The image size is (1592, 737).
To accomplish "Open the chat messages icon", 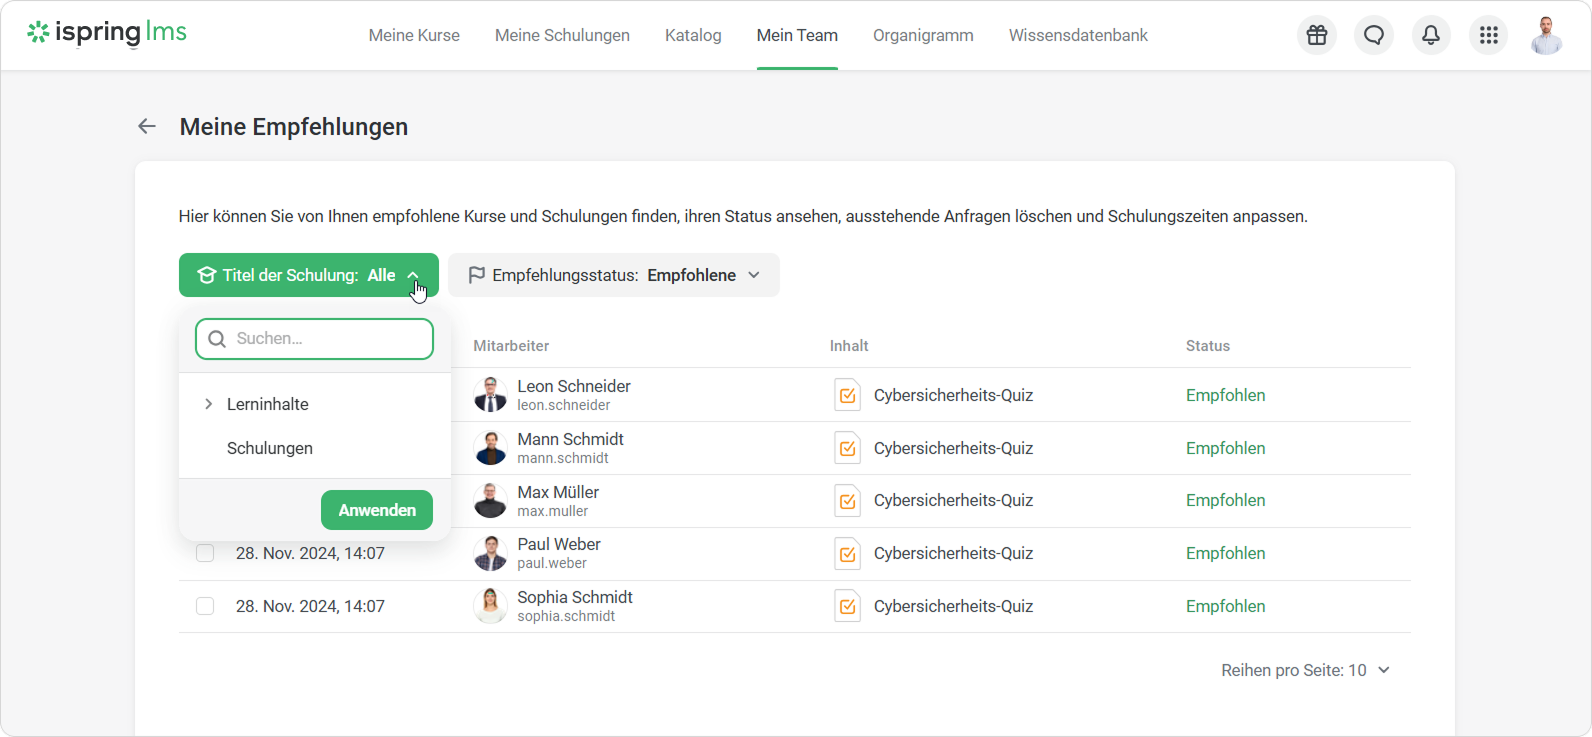I will pos(1374,35).
